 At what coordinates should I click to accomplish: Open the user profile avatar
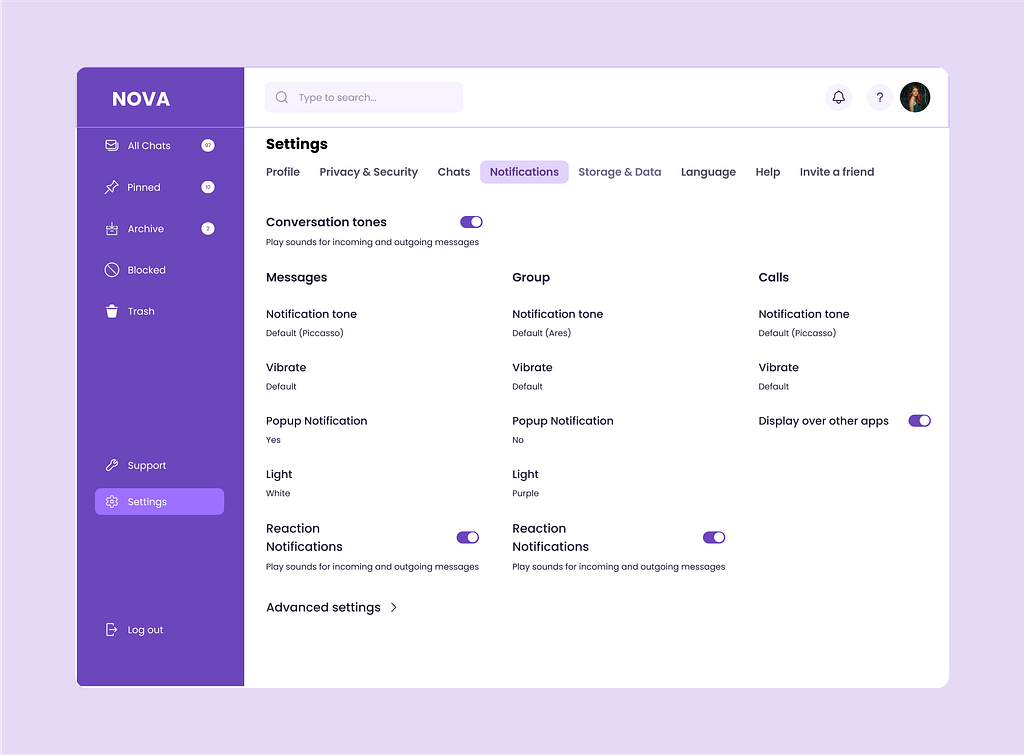915,97
